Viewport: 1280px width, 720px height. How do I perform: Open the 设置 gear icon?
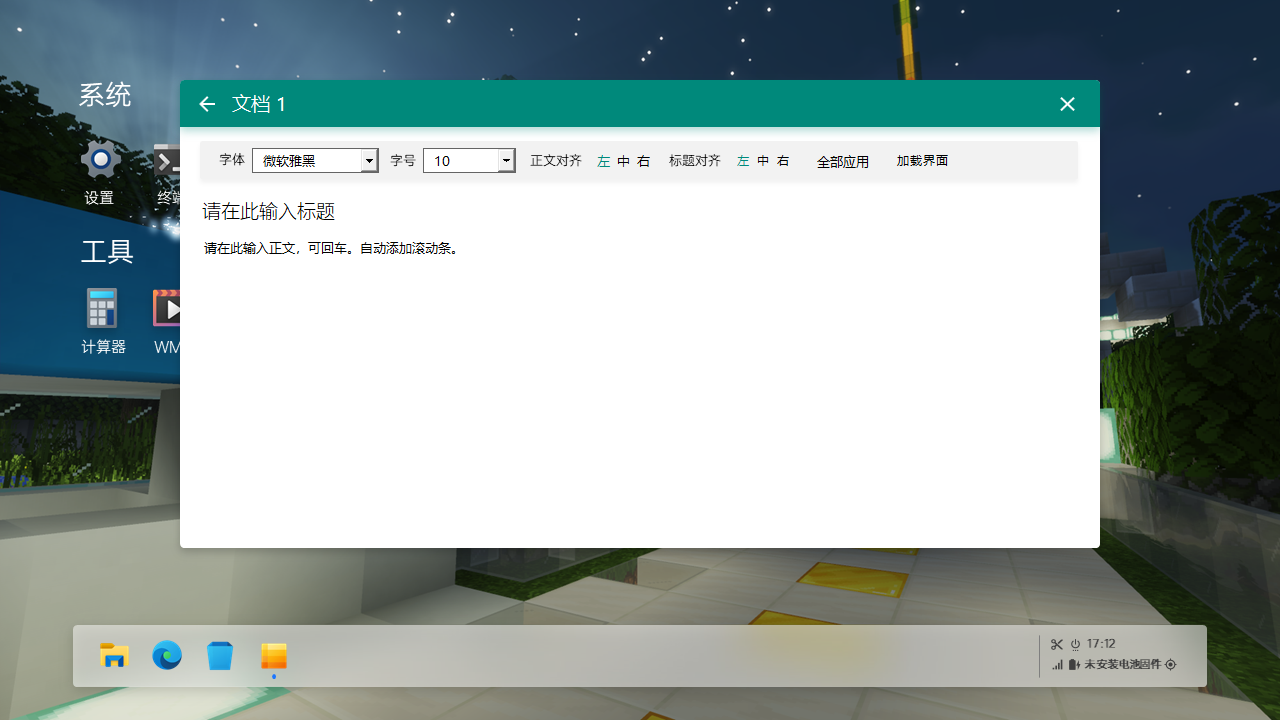[100, 160]
